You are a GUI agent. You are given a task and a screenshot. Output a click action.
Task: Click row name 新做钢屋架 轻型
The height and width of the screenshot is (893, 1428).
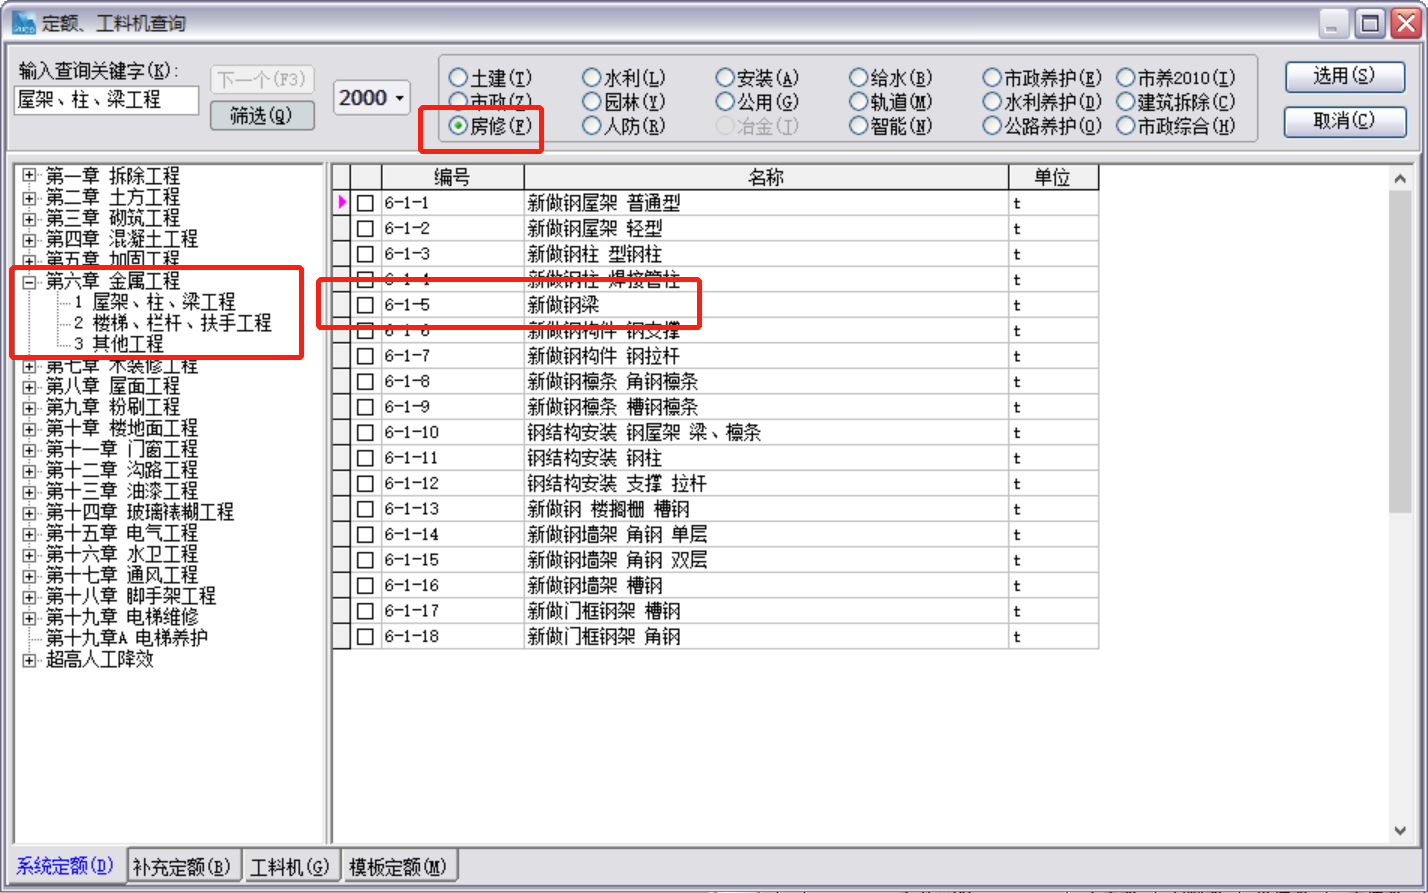[x=595, y=229]
